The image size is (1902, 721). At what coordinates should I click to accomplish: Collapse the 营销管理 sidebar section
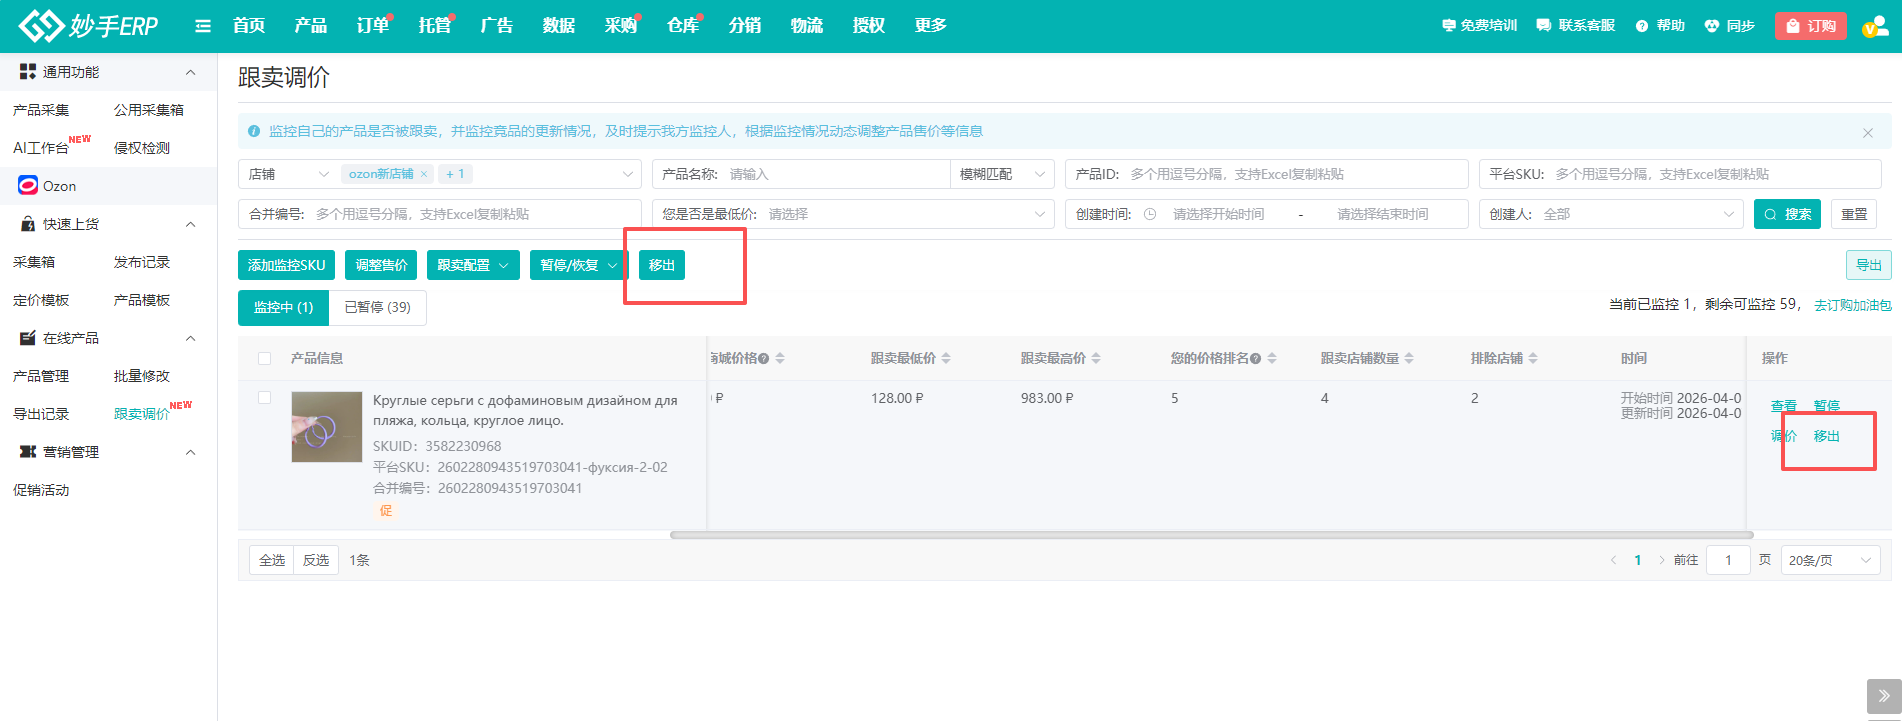190,452
